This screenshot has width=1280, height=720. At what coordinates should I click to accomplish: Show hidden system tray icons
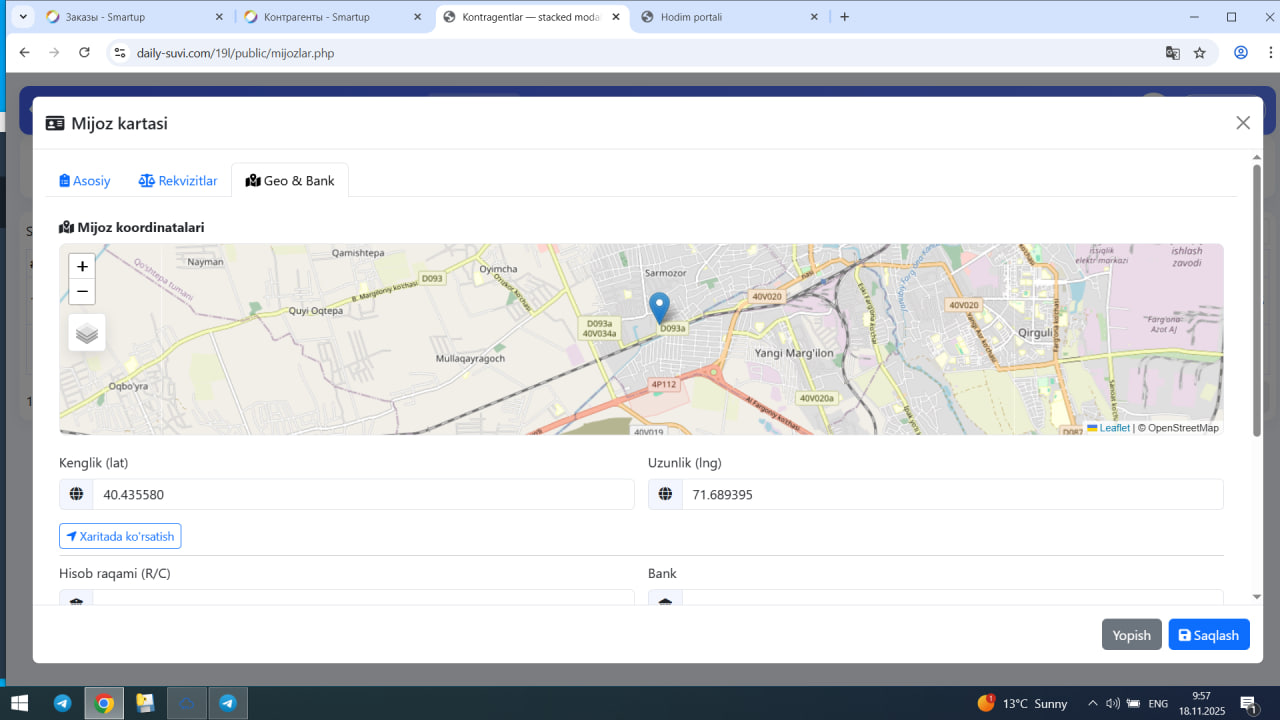tap(1092, 703)
